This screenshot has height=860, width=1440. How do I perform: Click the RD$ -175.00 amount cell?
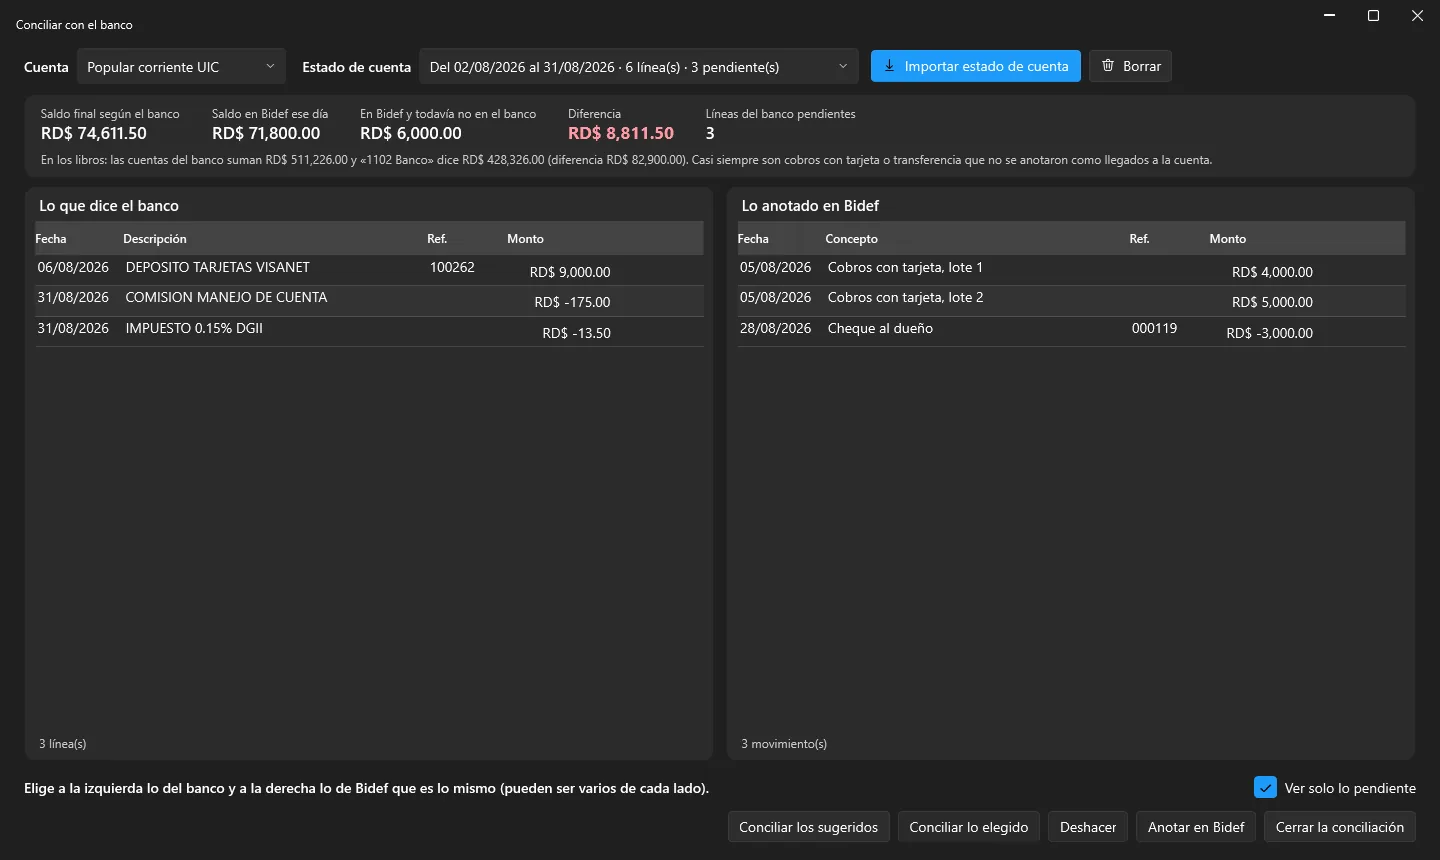(572, 302)
